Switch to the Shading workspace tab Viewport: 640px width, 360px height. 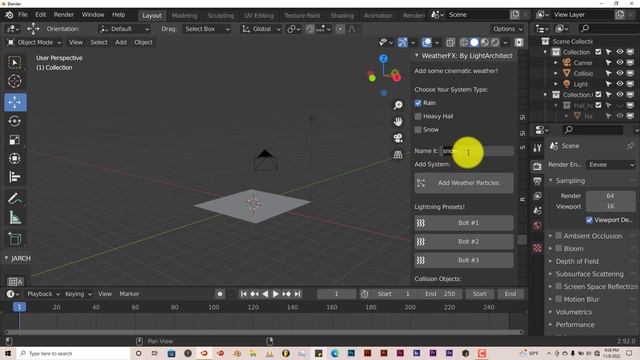pyautogui.click(x=342, y=16)
